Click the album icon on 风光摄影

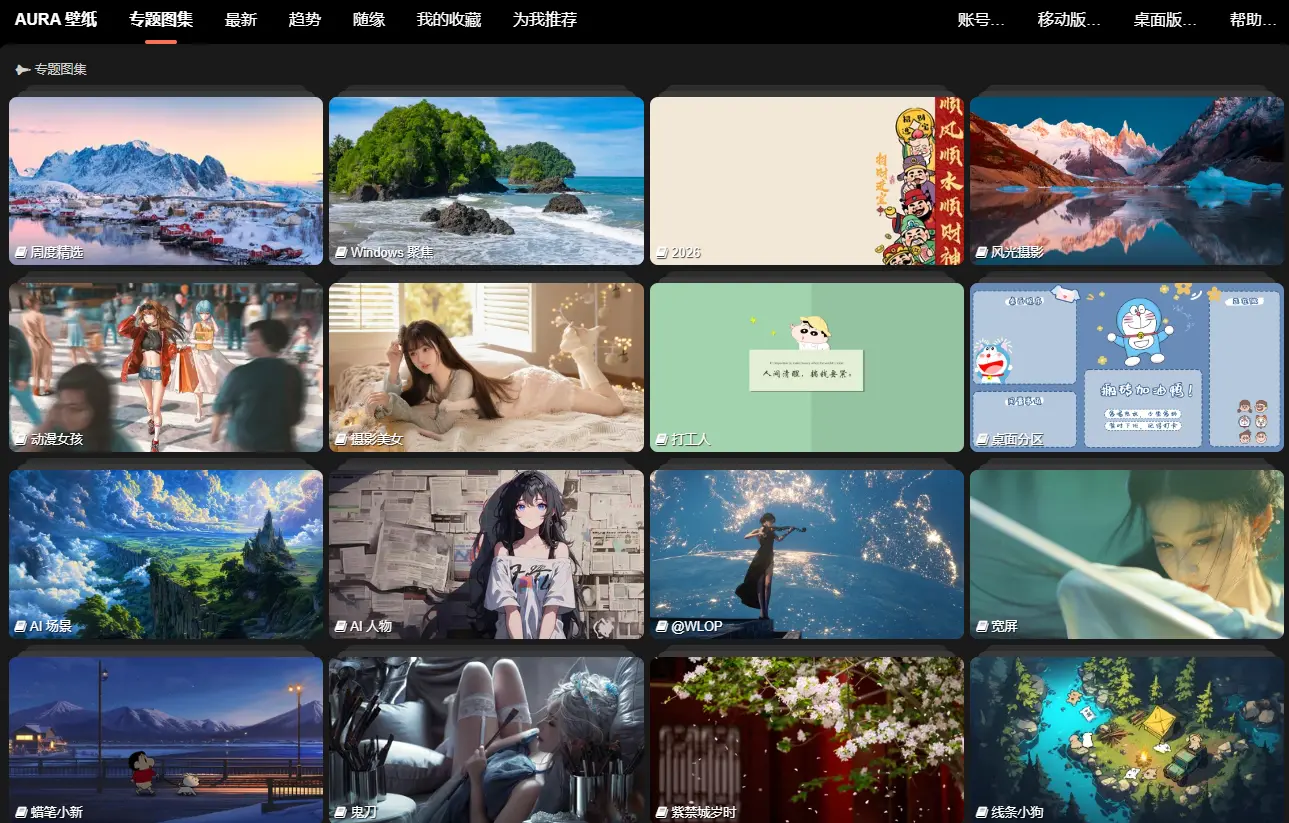pos(981,253)
